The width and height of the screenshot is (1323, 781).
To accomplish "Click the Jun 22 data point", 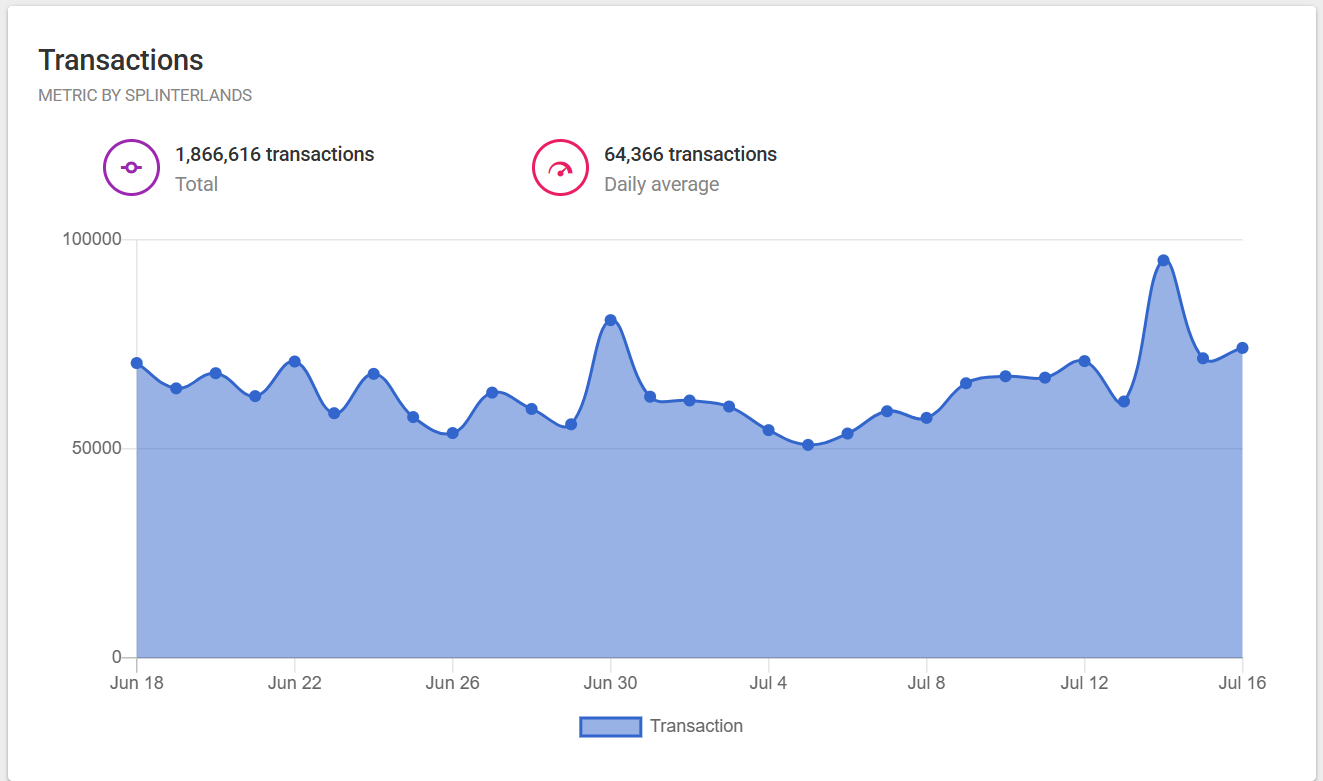I will point(294,361).
